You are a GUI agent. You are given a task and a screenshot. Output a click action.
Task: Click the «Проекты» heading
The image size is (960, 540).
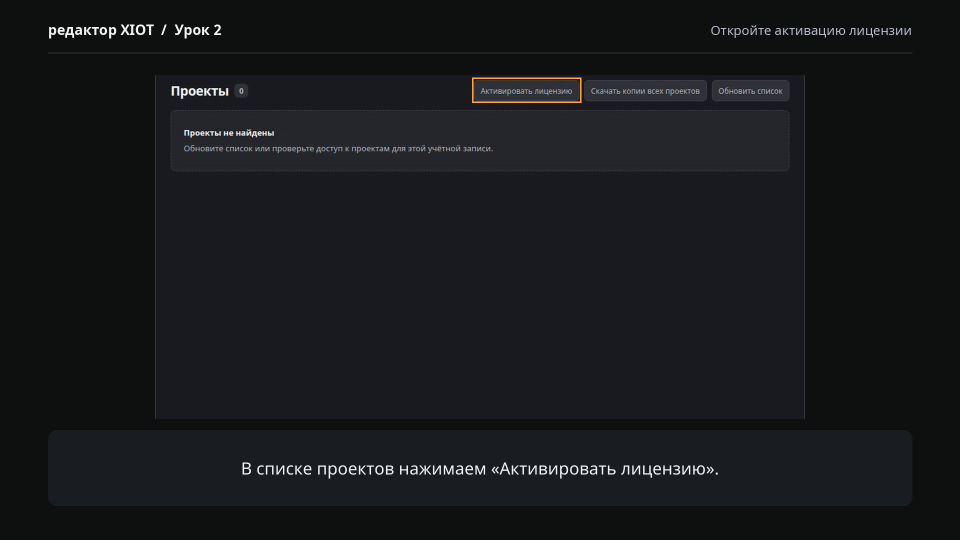pyautogui.click(x=200, y=91)
